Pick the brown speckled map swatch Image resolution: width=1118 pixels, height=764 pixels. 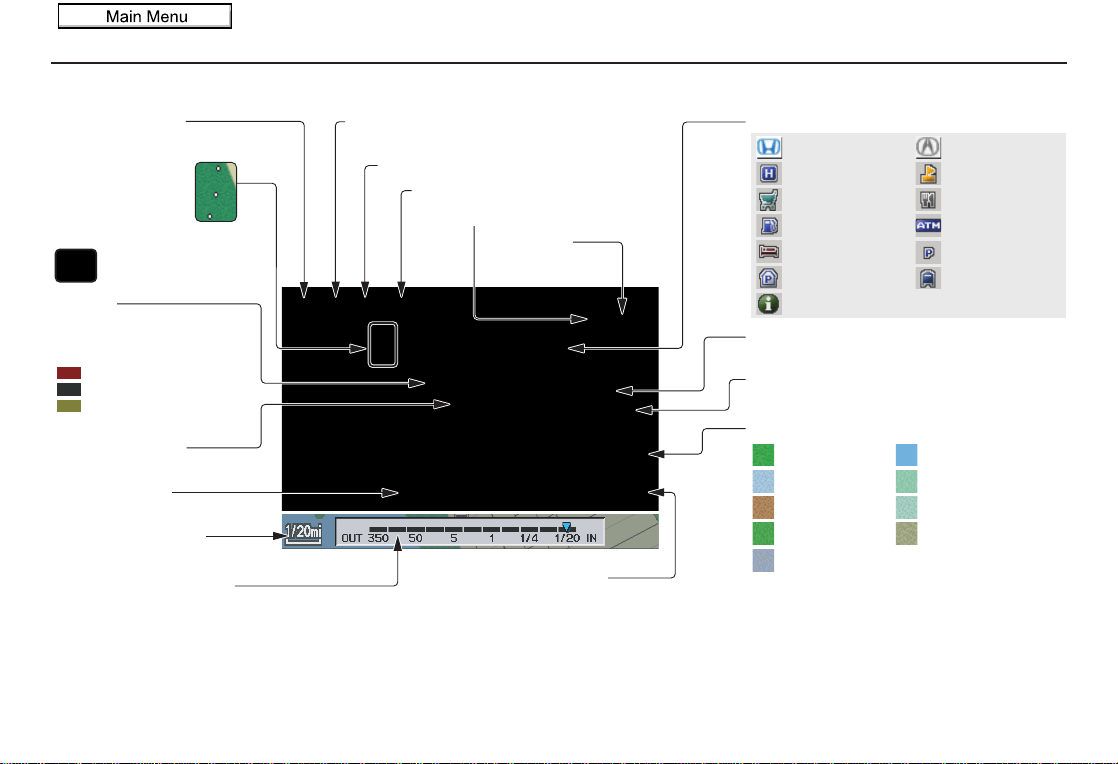click(763, 507)
